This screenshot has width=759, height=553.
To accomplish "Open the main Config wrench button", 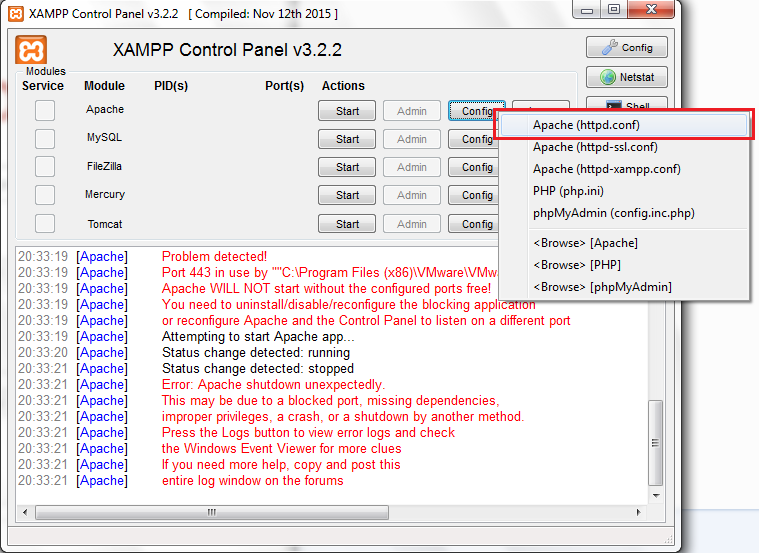I will (627, 47).
